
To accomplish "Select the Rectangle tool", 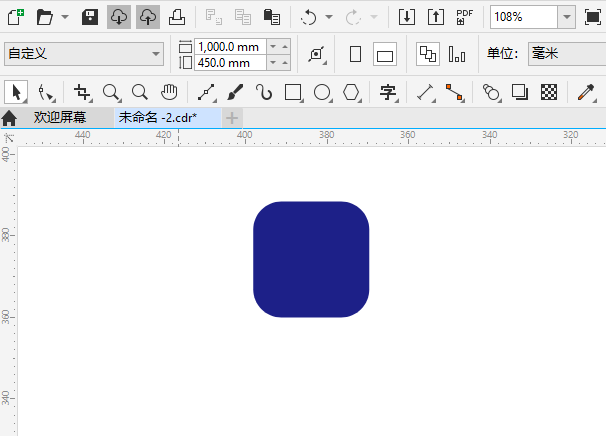I will 293,92.
